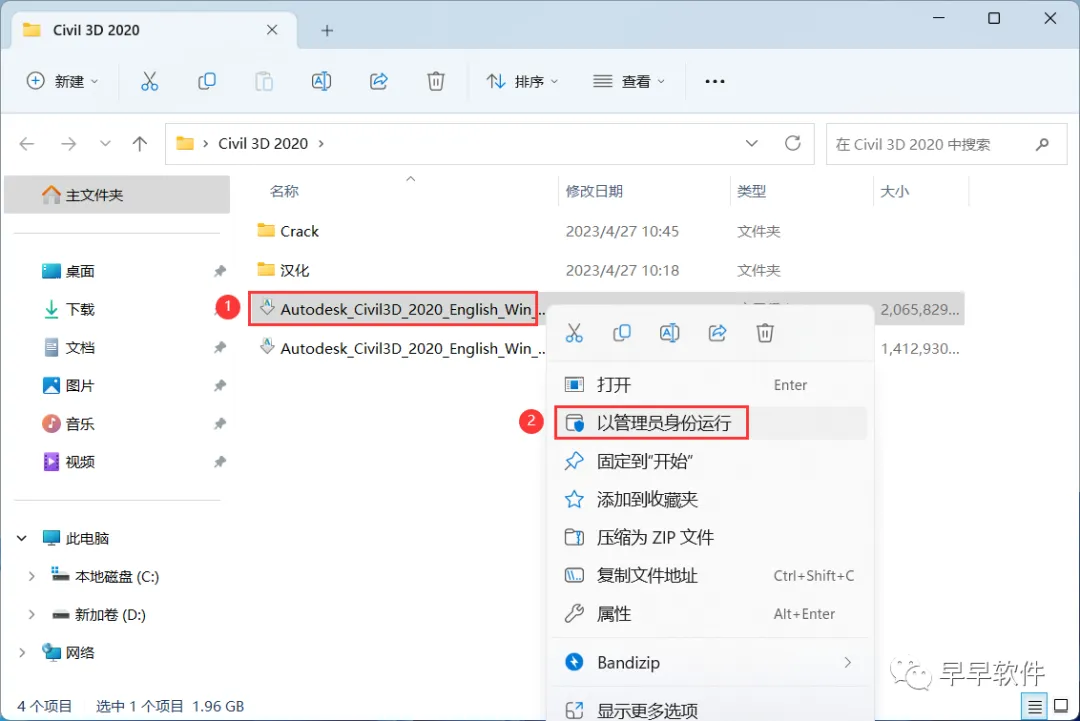This screenshot has height=721, width=1080.
Task: Expand 新加卷 (D:) in the tree
Action: tap(31, 614)
